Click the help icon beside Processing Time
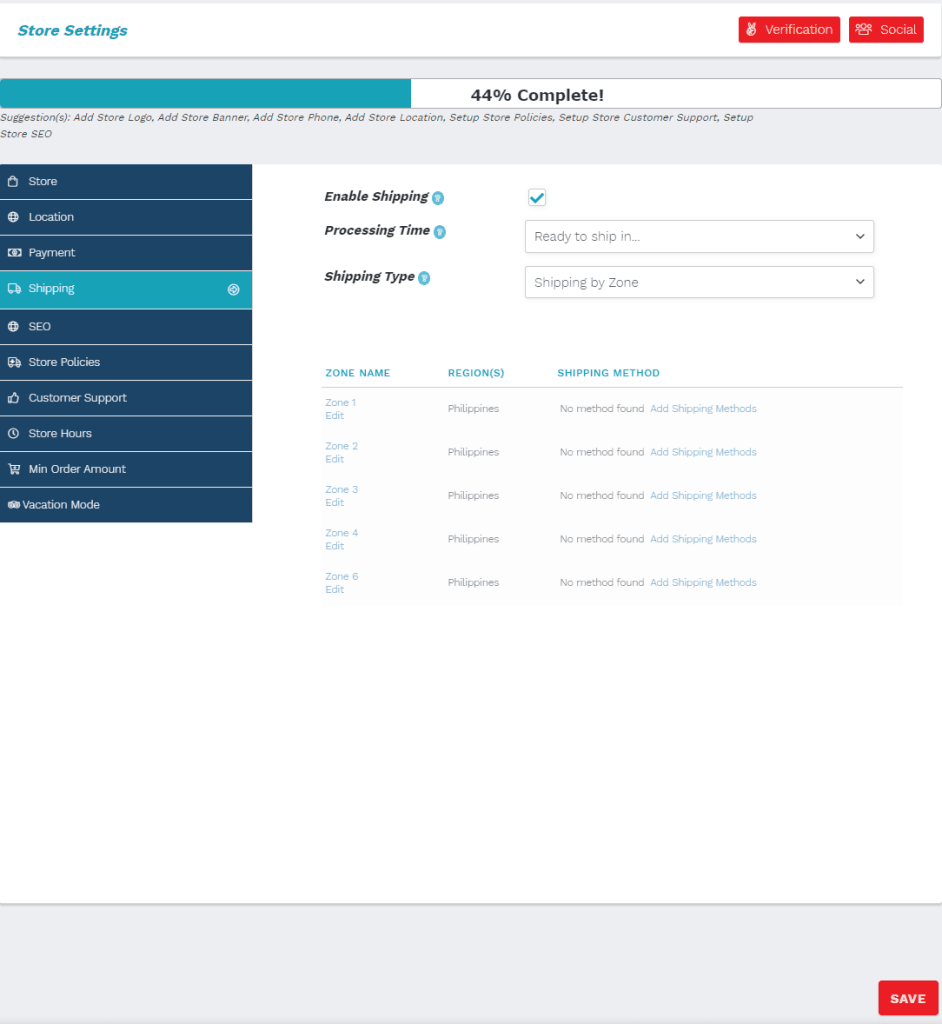The height and width of the screenshot is (1024, 942). click(440, 232)
